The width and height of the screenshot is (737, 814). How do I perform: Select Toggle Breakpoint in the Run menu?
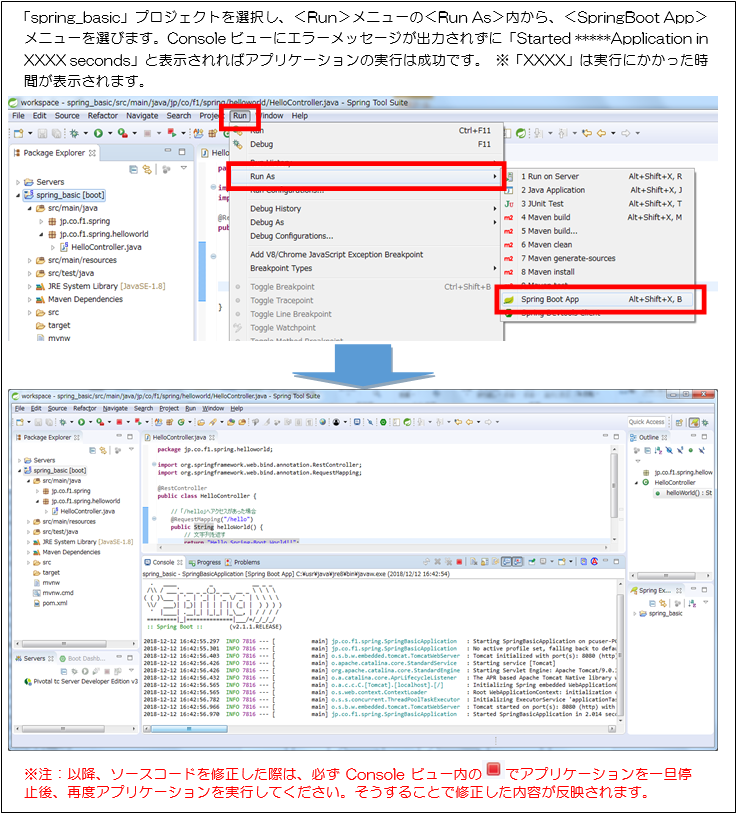(x=282, y=287)
